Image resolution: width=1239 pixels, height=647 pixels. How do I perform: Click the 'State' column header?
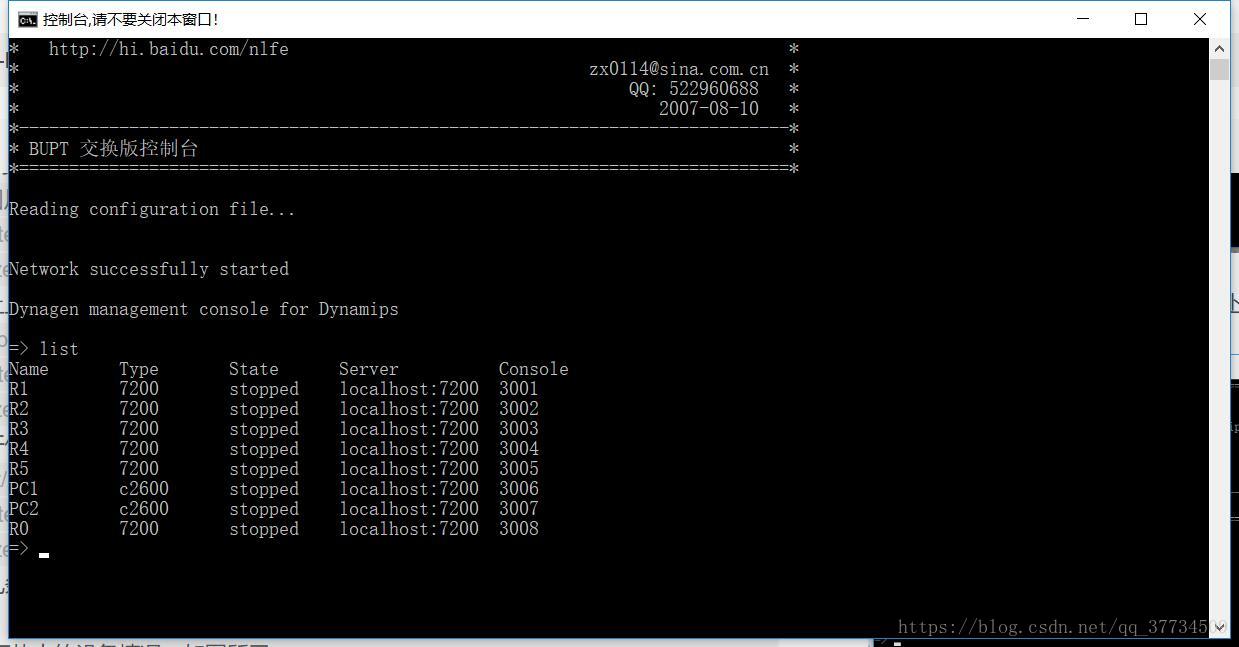(254, 369)
